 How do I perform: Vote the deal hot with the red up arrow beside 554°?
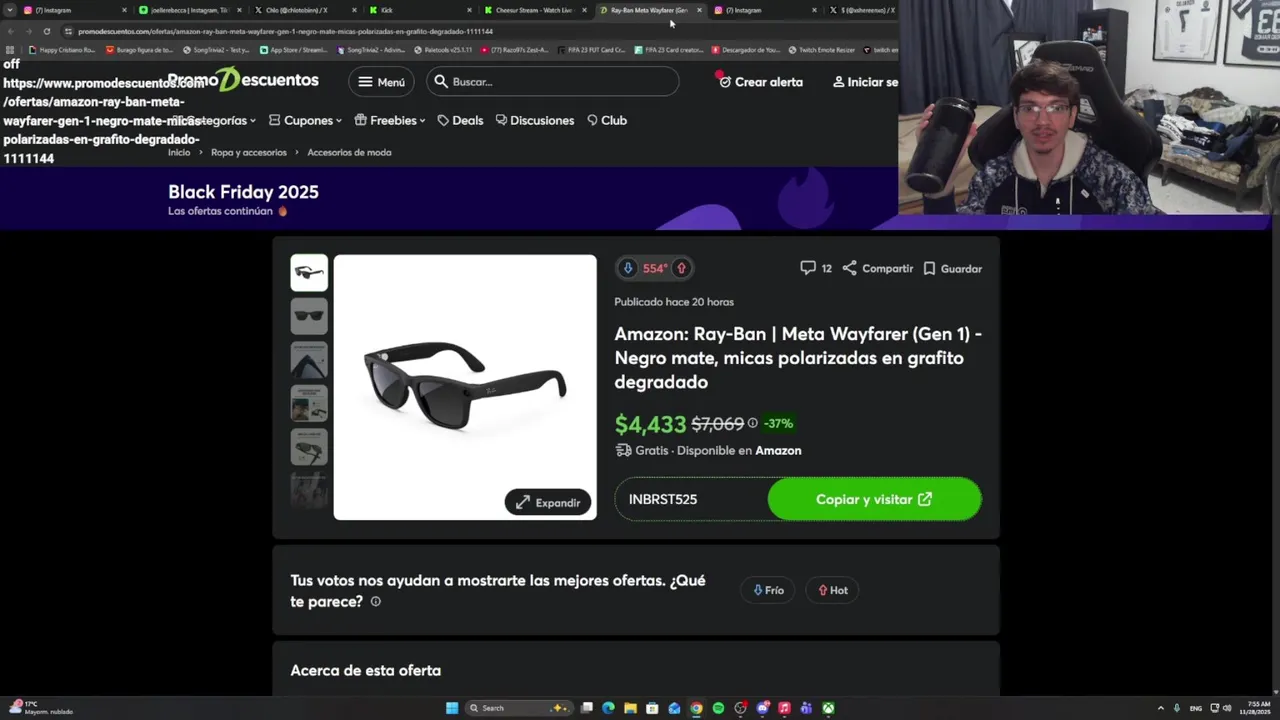pos(682,268)
